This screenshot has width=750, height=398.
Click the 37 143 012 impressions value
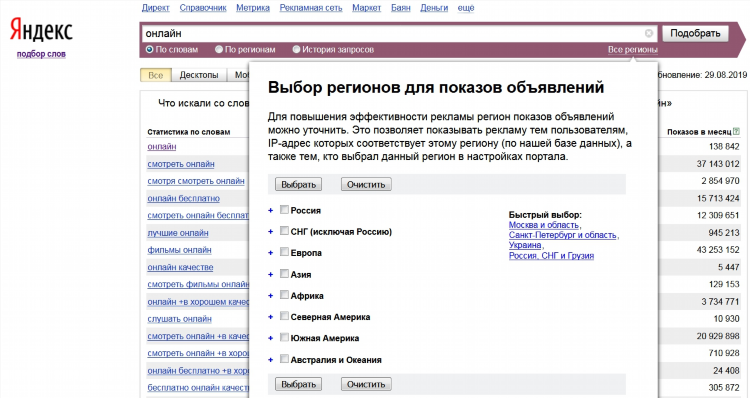click(x=717, y=164)
